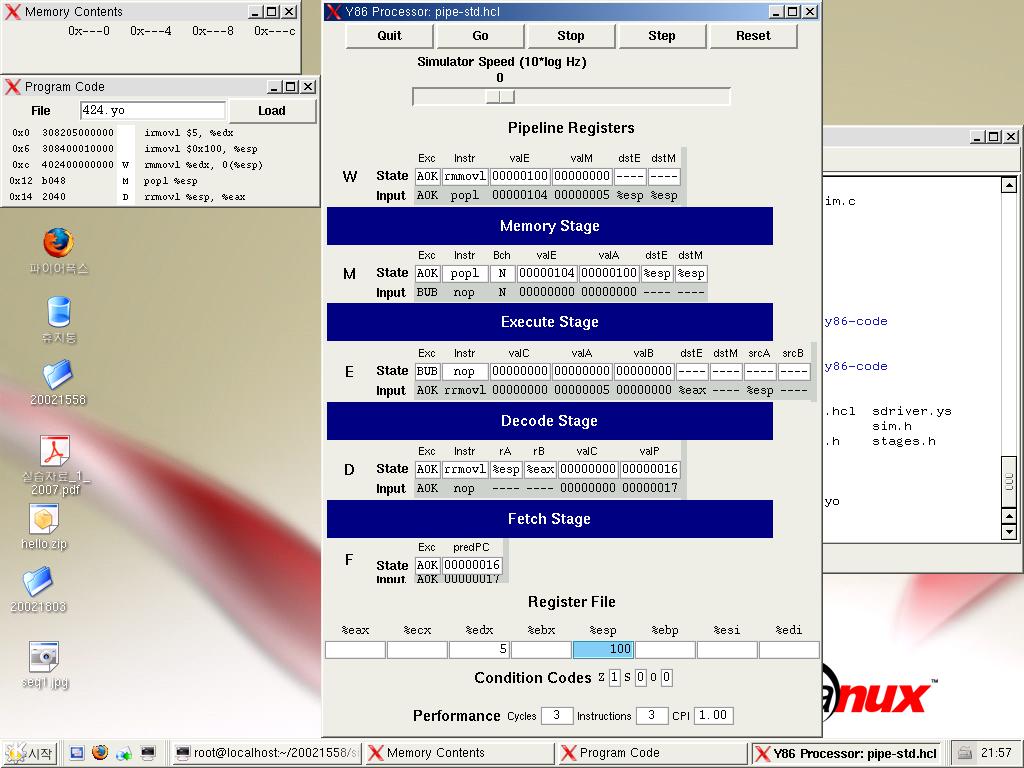Click E state Instr field nop
The height and width of the screenshot is (768, 1024).
464,371
